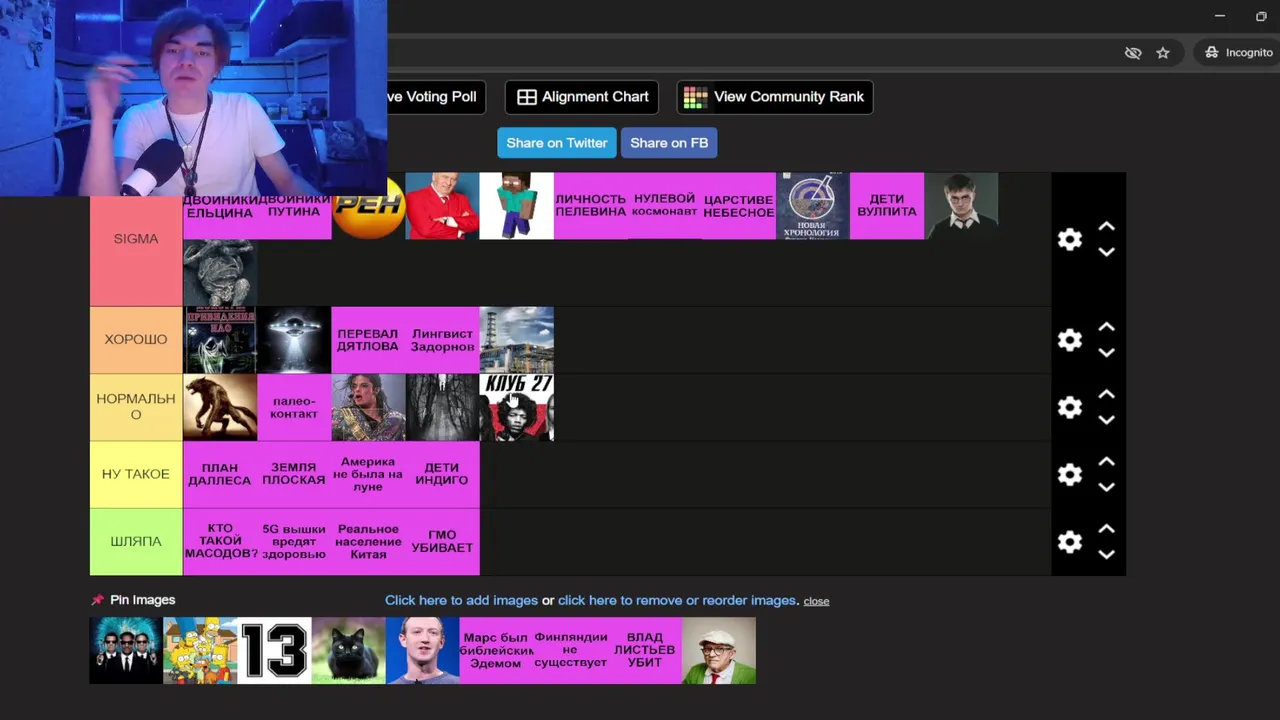Select the ХОРОШО tier label
Image resolution: width=1280 pixels, height=720 pixels.
(136, 340)
